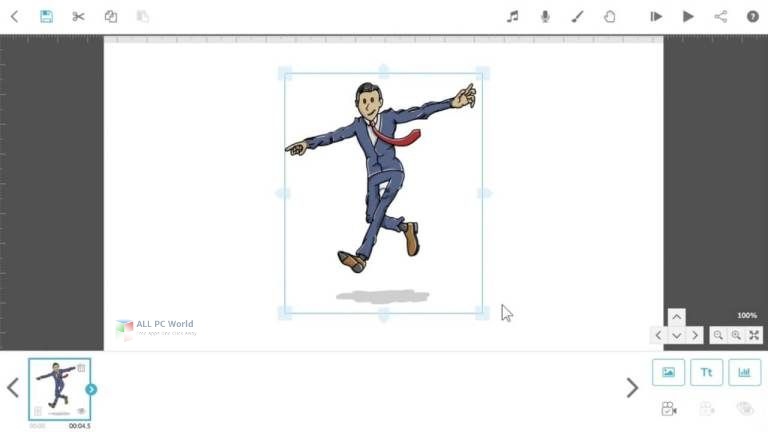Save the scribe with the floppy disk icon

click(47, 17)
